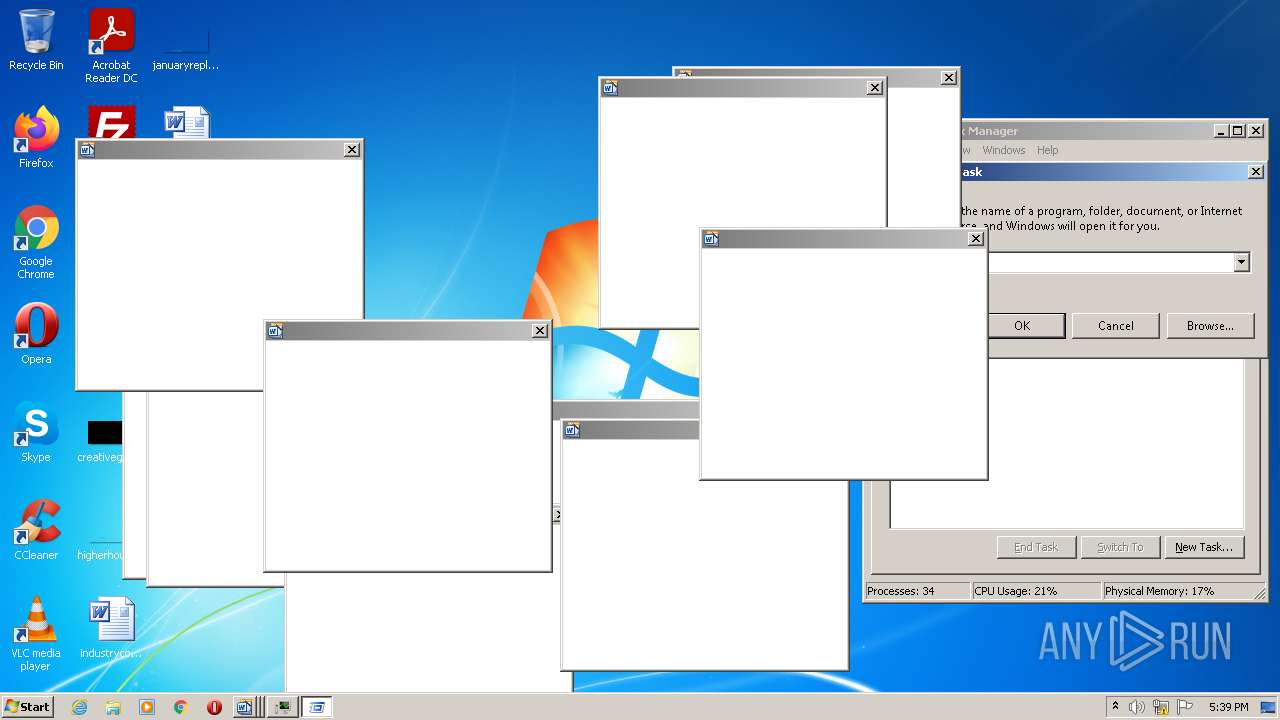Open the Recycle Bin desktop icon
This screenshot has height=720, width=1280.
click(36, 40)
